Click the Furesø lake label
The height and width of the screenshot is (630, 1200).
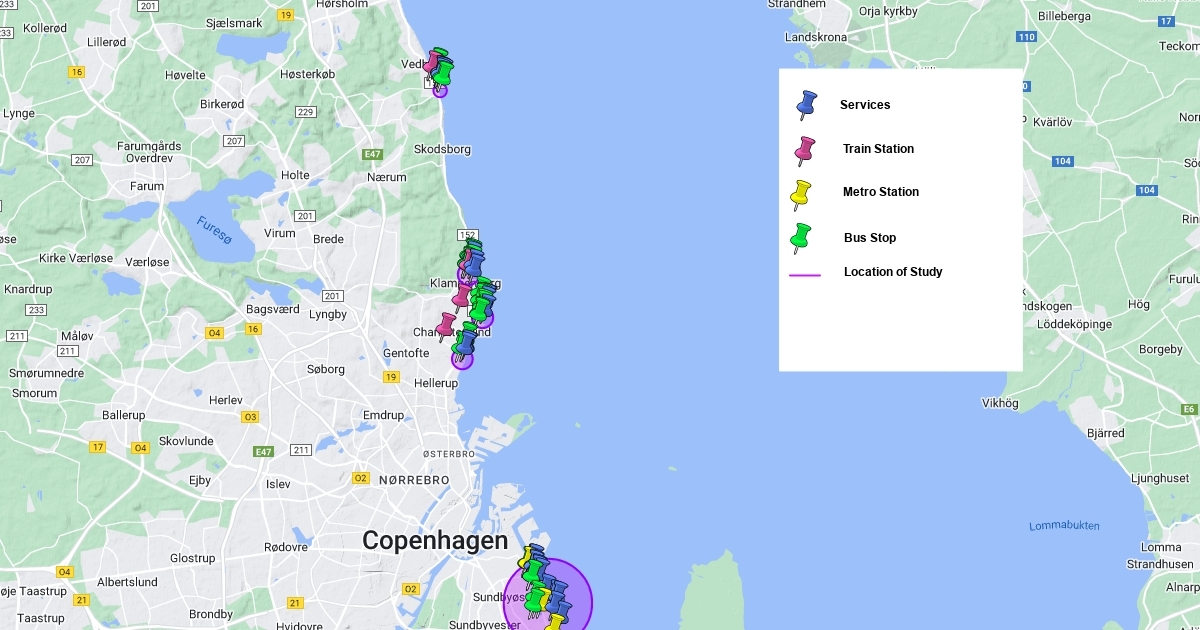click(x=213, y=229)
